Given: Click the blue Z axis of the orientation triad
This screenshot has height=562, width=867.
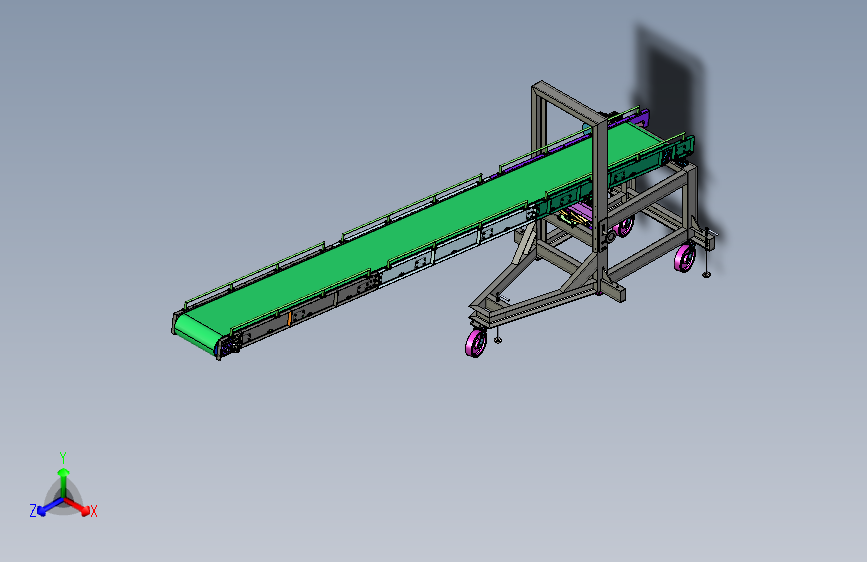Looking at the screenshot, I should coord(50,507).
